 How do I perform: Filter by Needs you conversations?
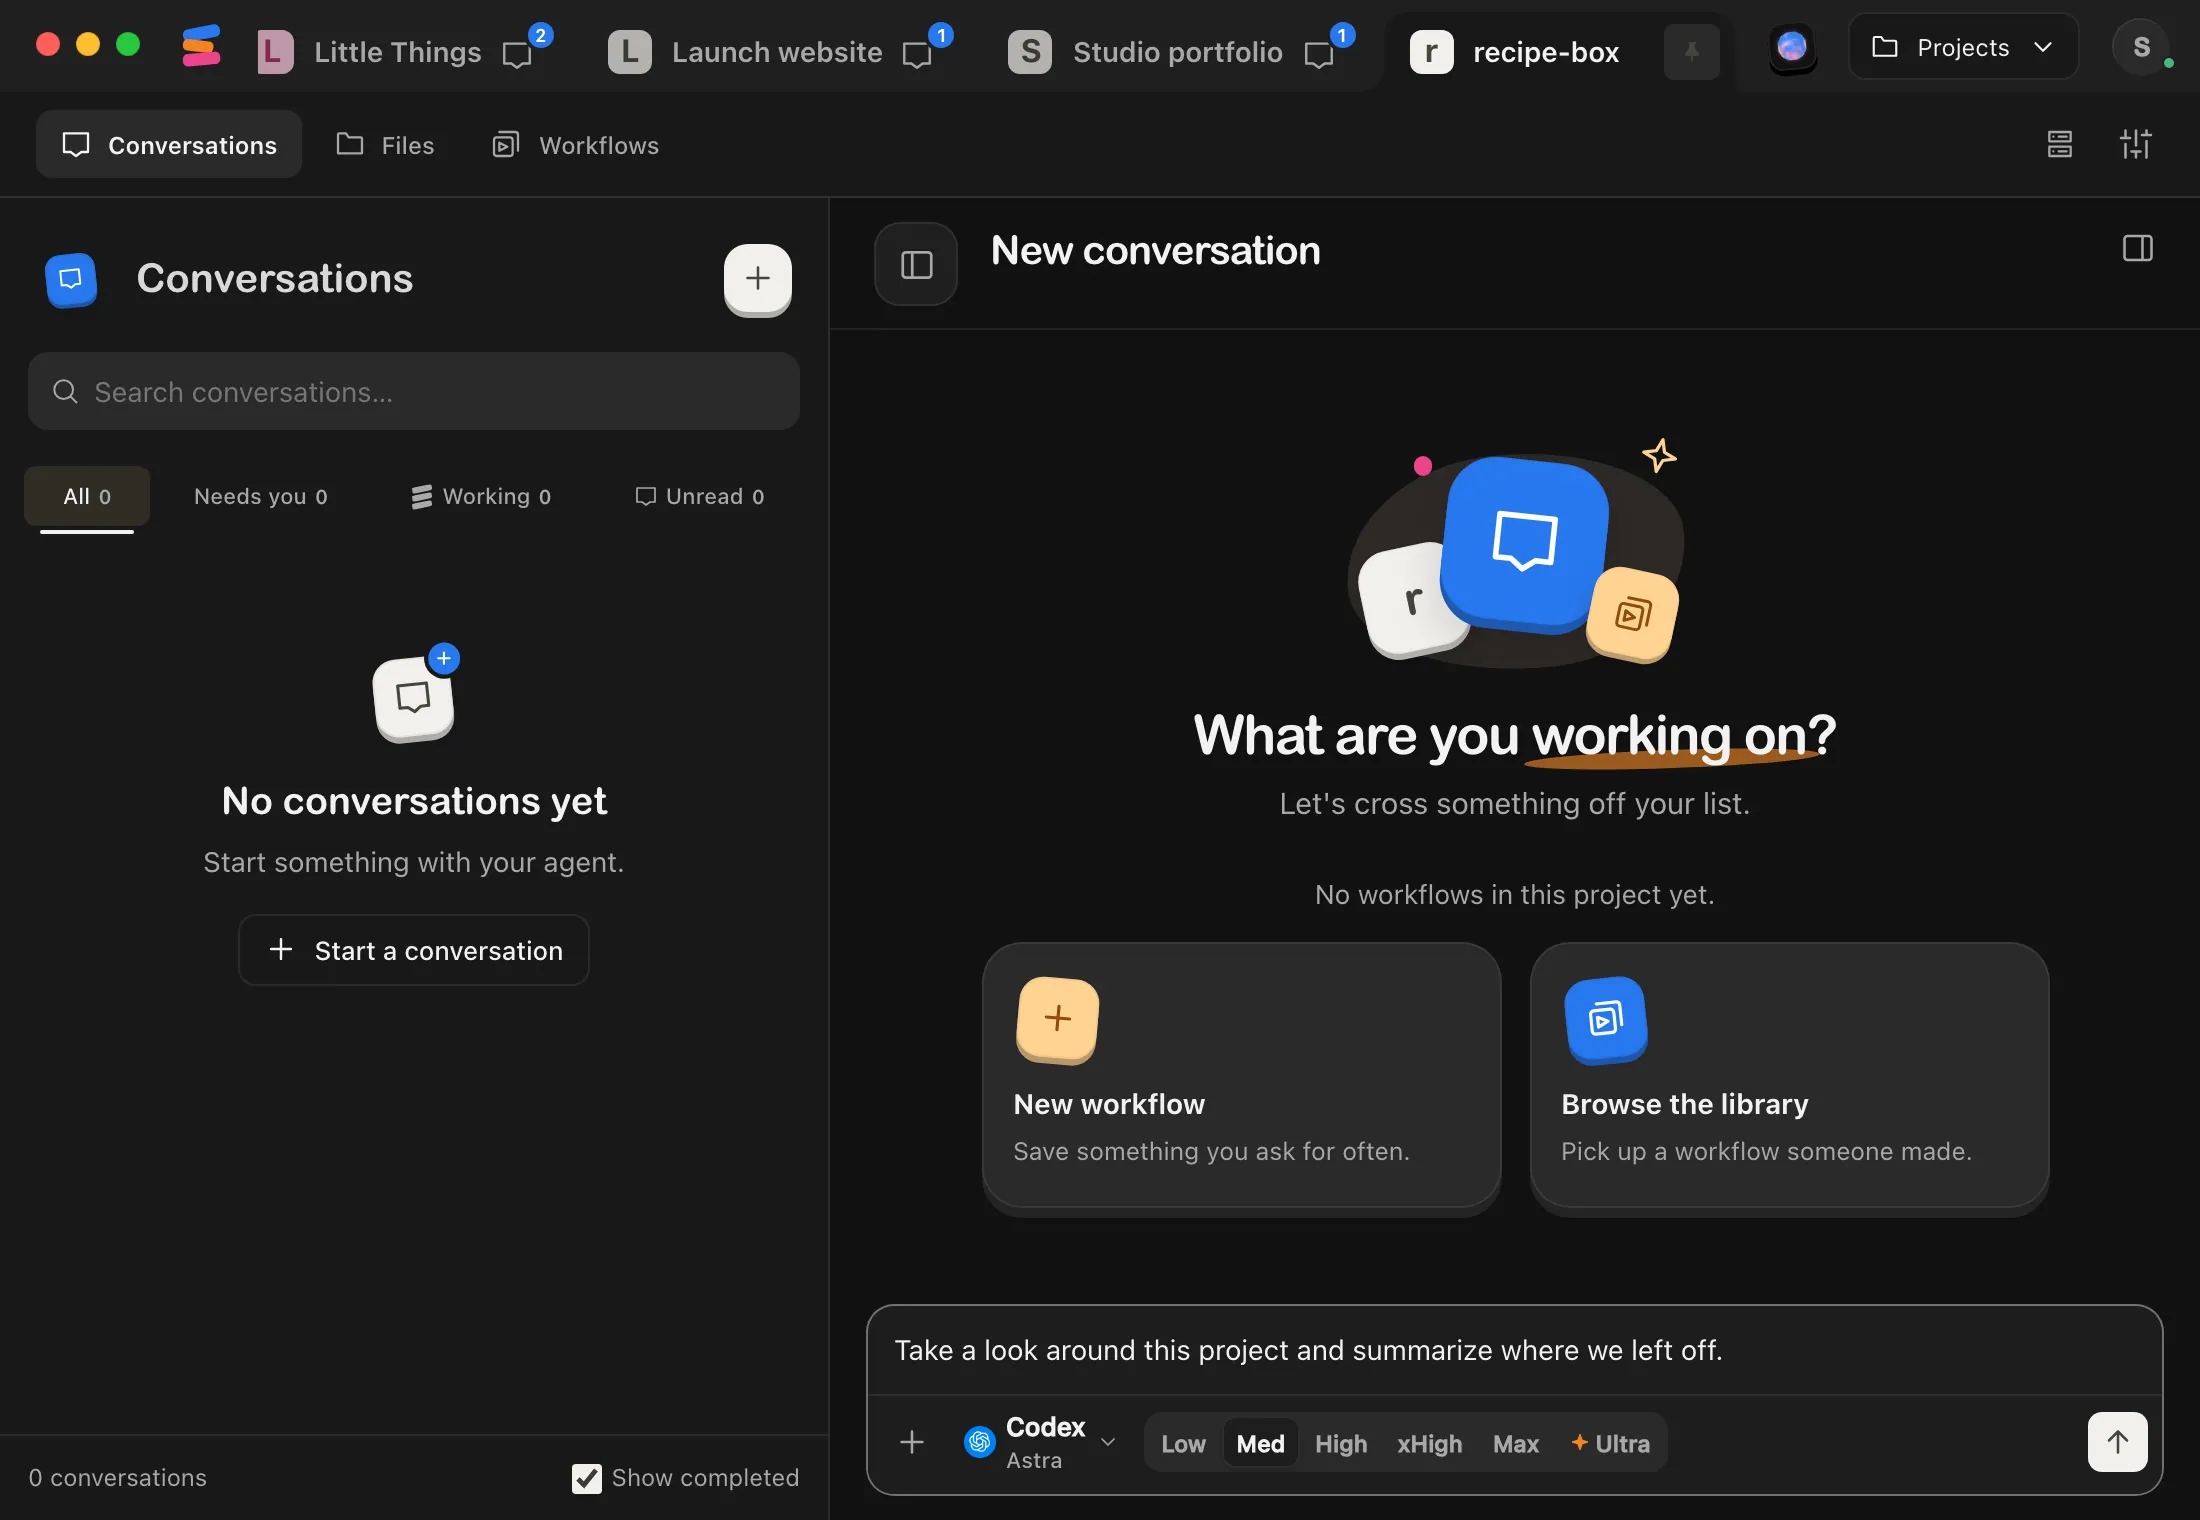[x=261, y=496]
